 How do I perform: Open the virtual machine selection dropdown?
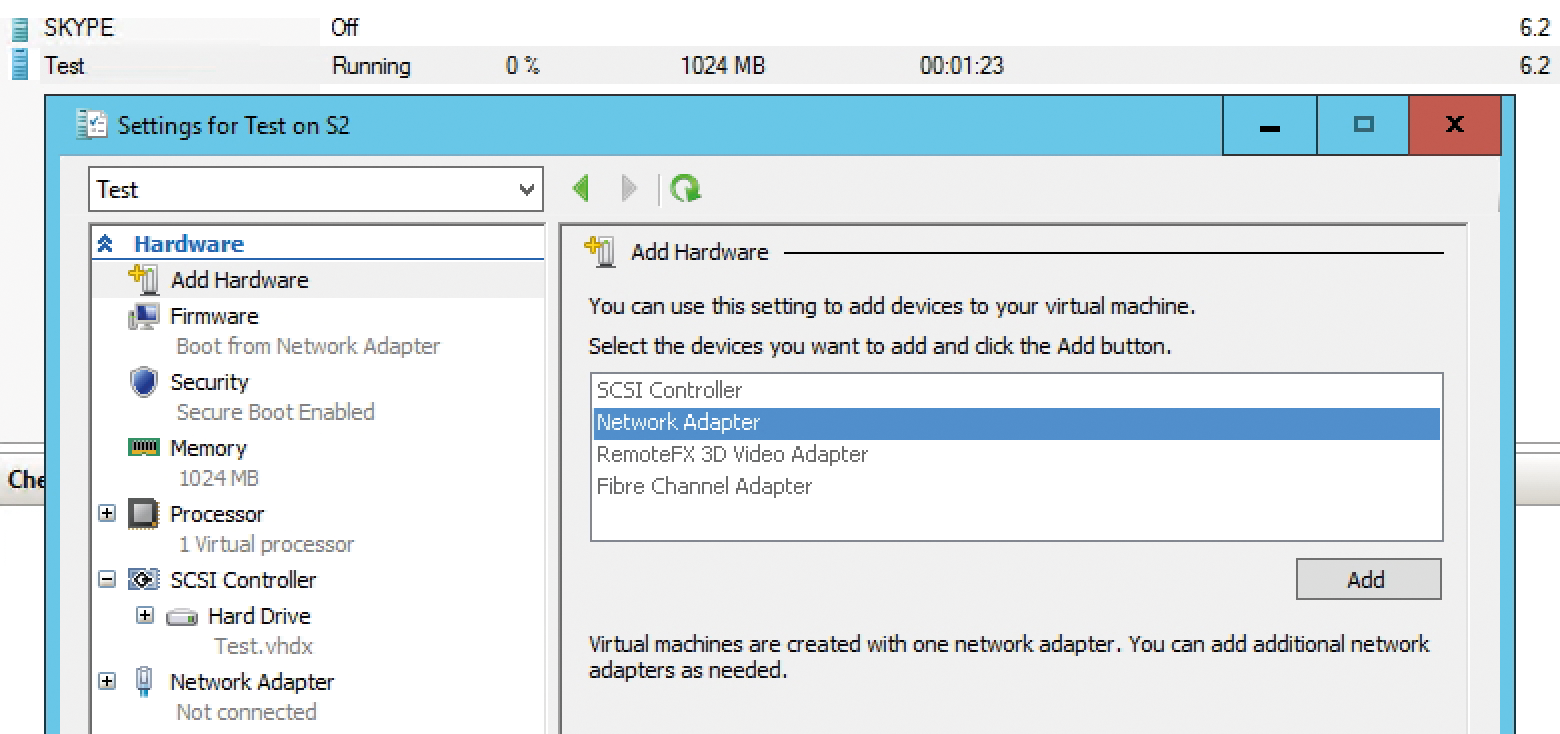pos(527,189)
